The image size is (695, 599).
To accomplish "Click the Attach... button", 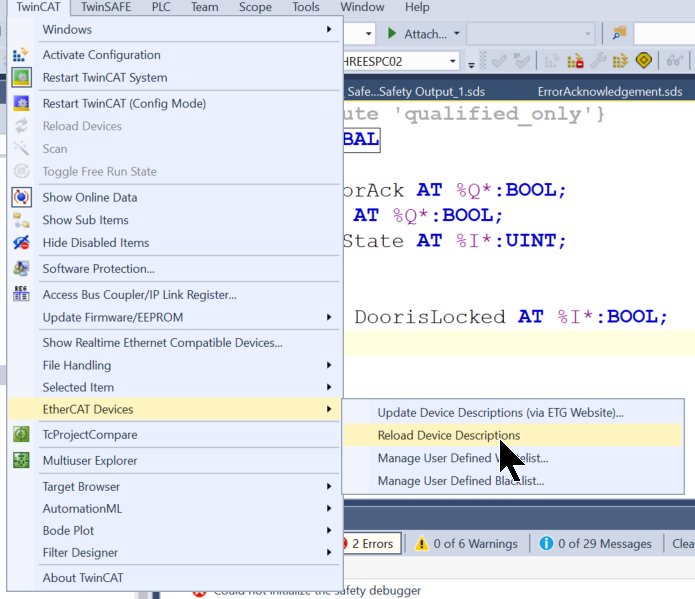I will click(x=419, y=34).
